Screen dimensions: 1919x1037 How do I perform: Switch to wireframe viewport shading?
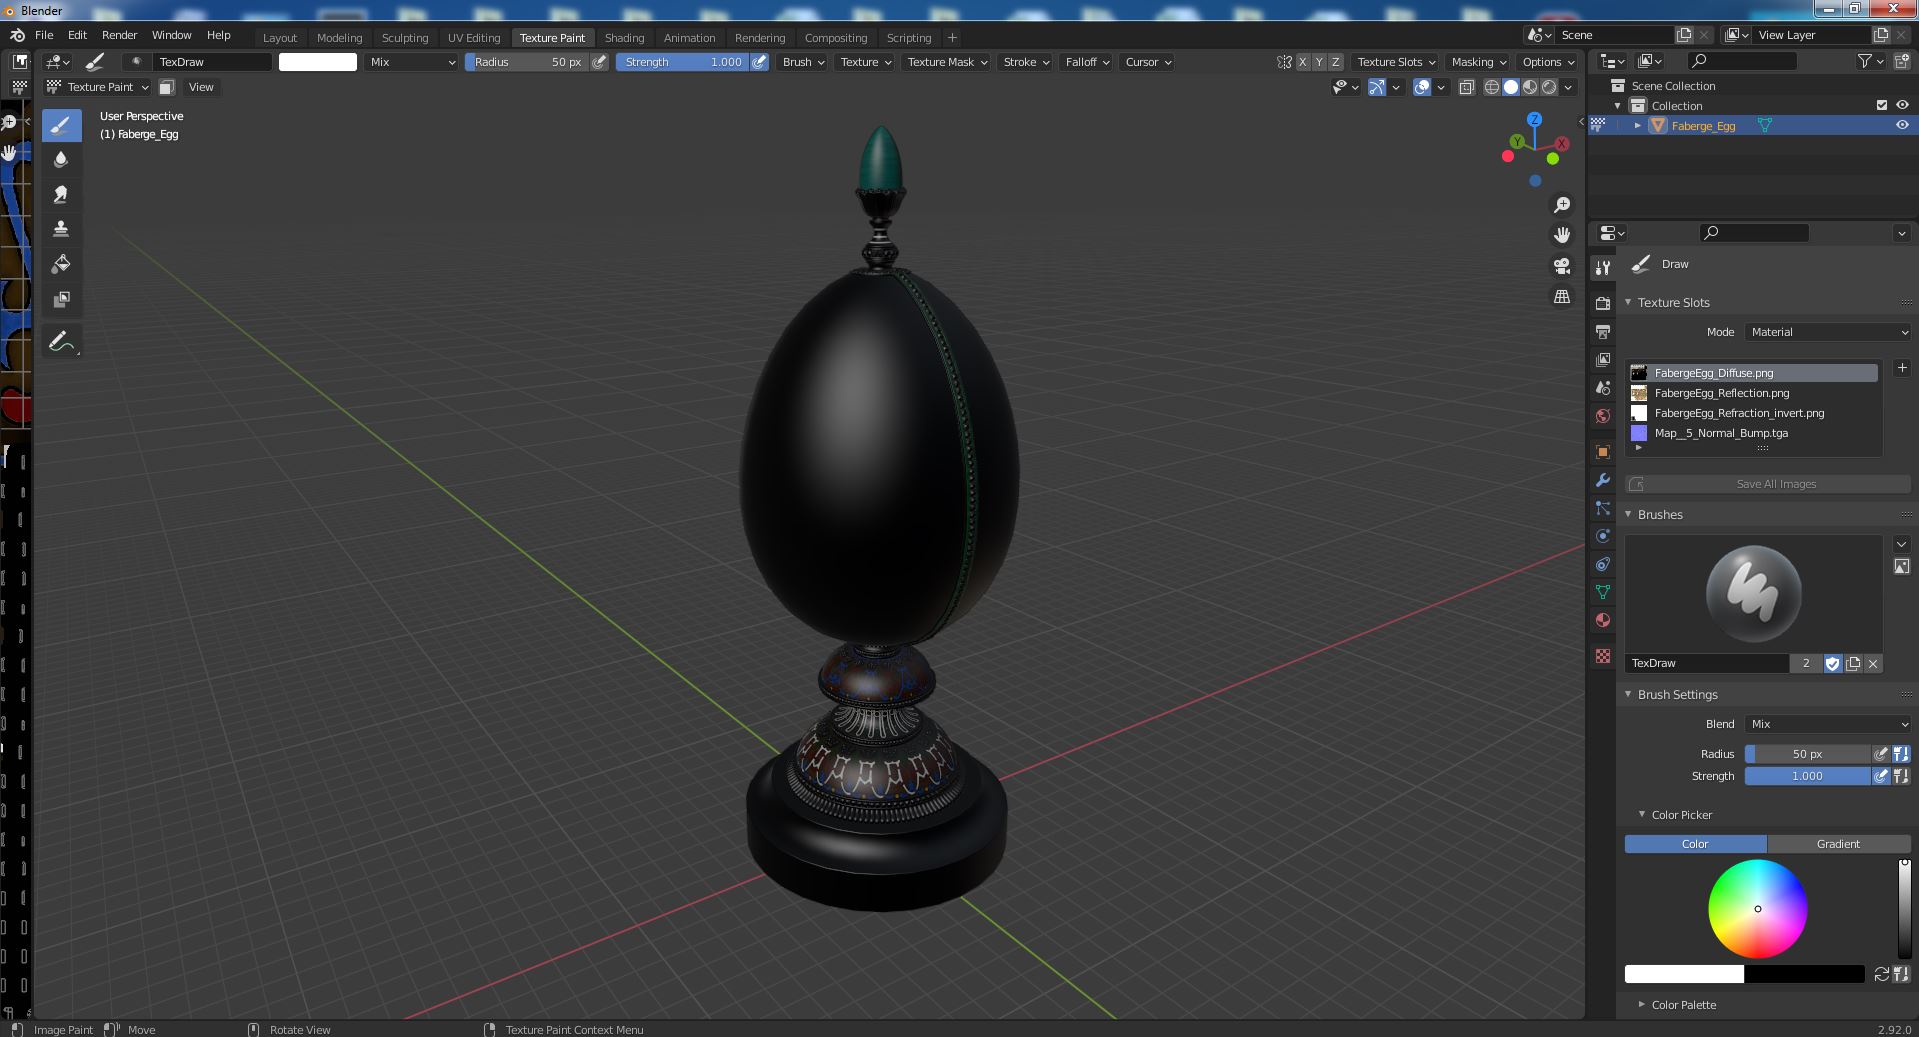coord(1492,87)
